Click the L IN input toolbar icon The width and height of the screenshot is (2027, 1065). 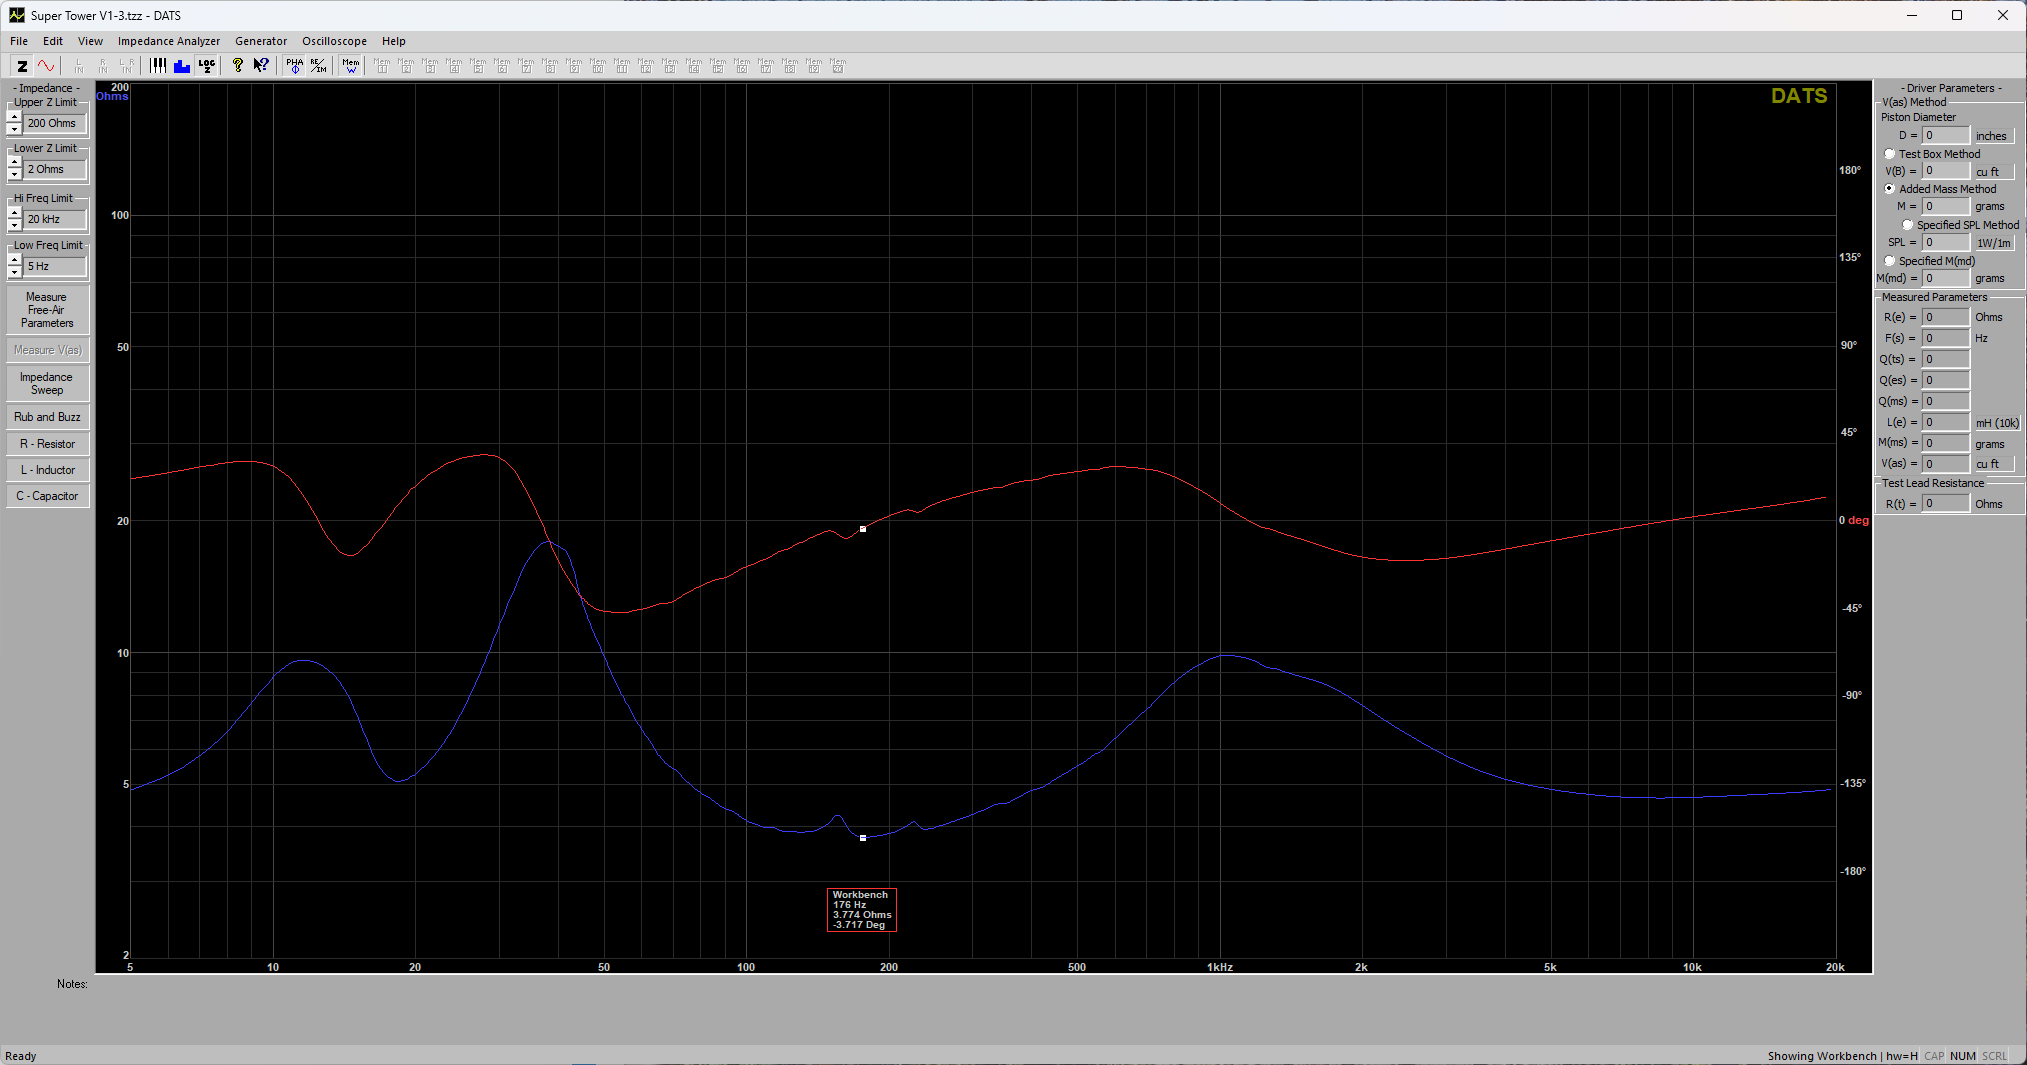tap(78, 66)
